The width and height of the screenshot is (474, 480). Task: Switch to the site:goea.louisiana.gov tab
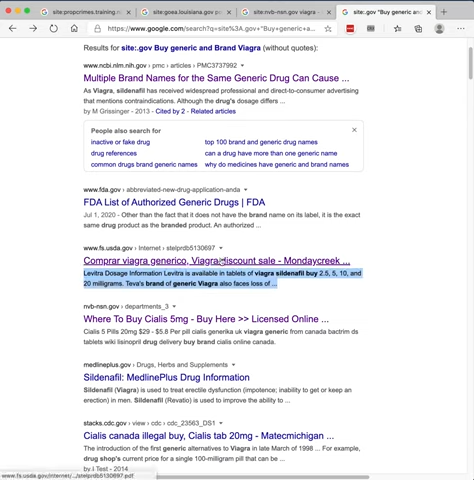point(187,12)
